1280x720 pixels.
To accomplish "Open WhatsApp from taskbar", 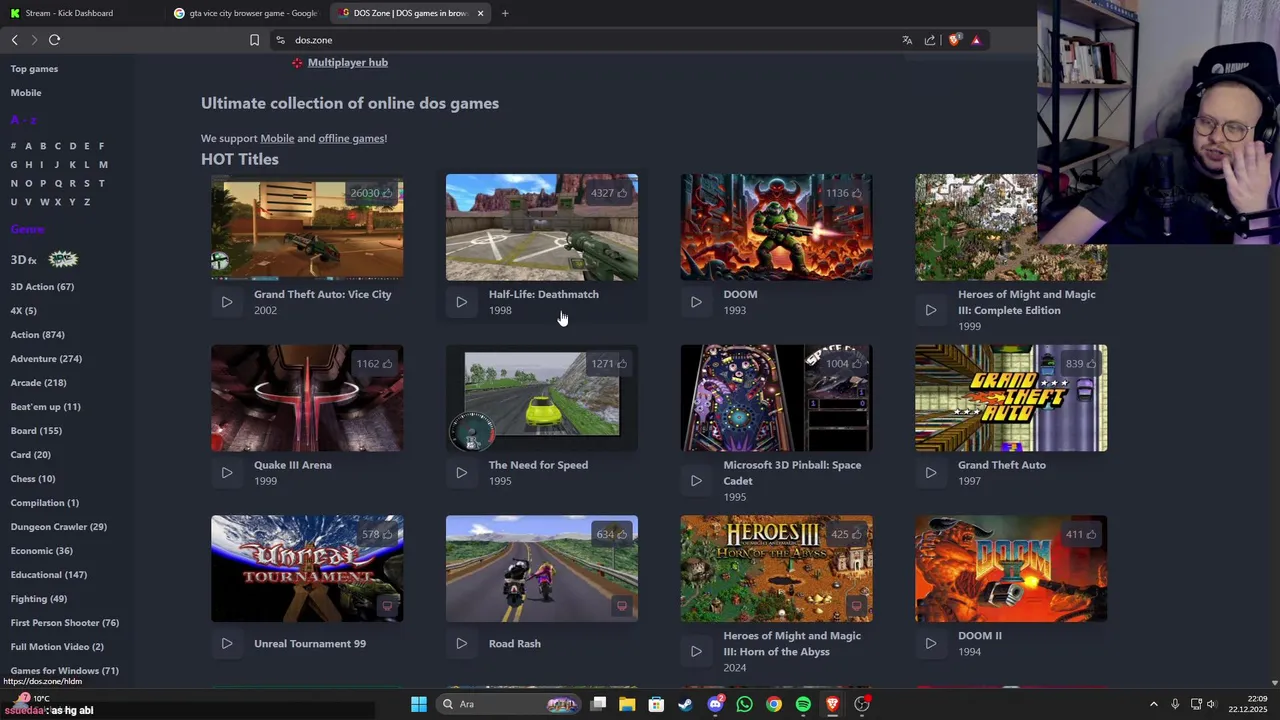I will coord(744,704).
